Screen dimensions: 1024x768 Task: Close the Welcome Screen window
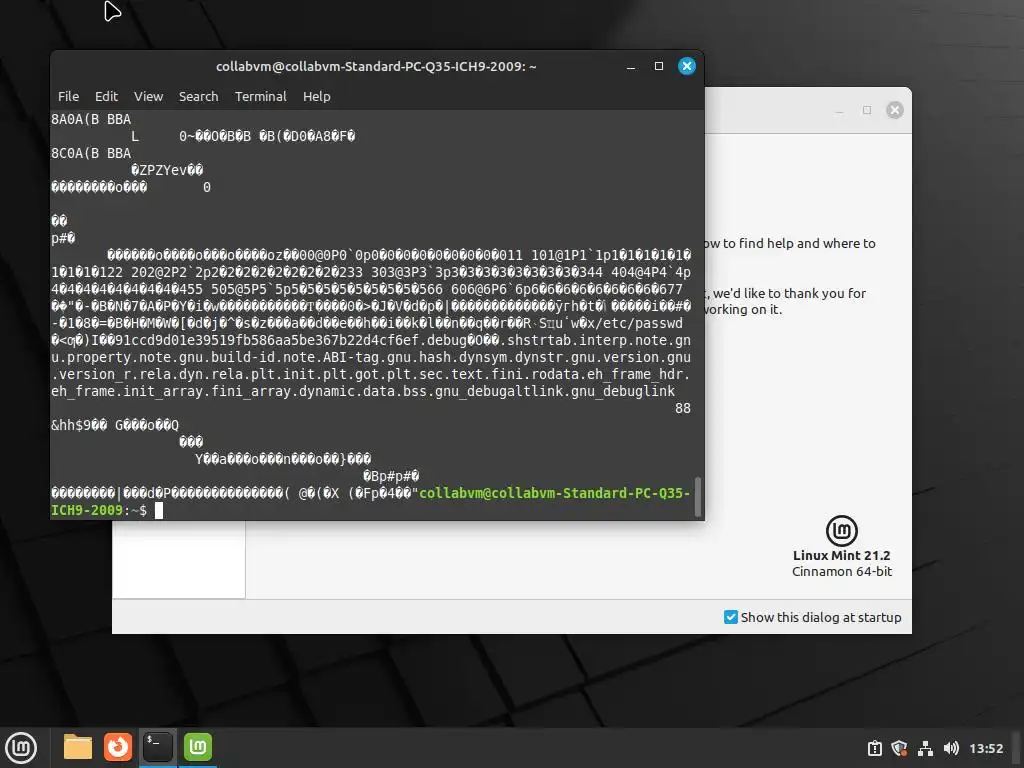pos(895,110)
